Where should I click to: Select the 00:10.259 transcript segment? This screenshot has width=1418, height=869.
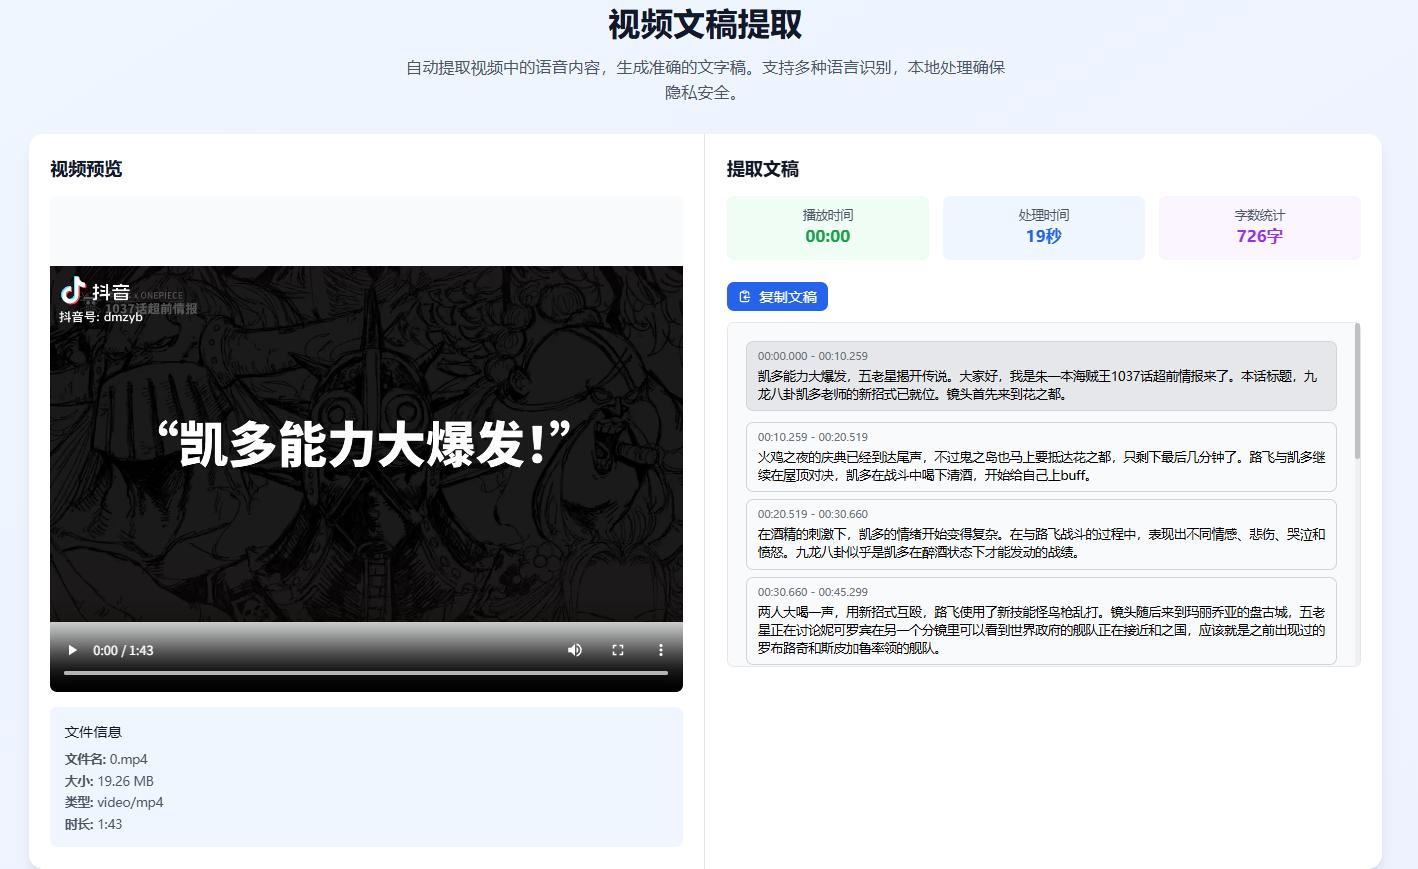[x=1041, y=456]
